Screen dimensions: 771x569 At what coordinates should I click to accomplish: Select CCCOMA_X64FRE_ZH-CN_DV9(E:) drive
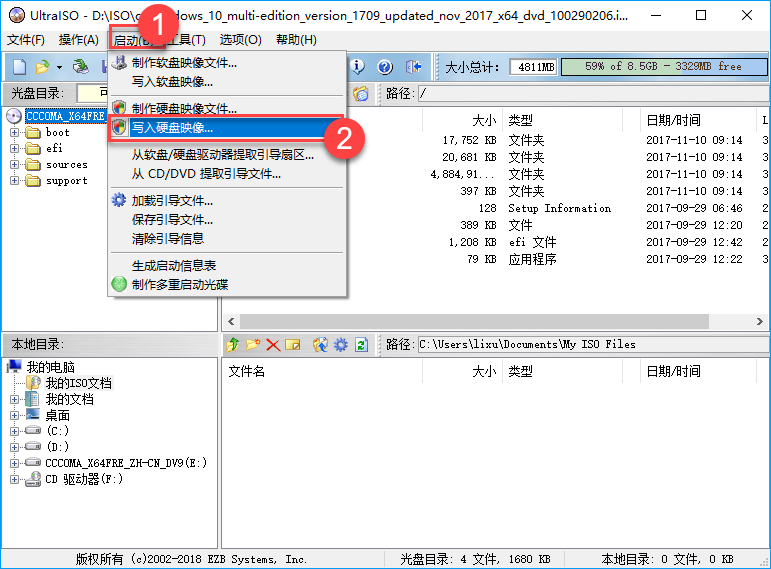[x=126, y=463]
